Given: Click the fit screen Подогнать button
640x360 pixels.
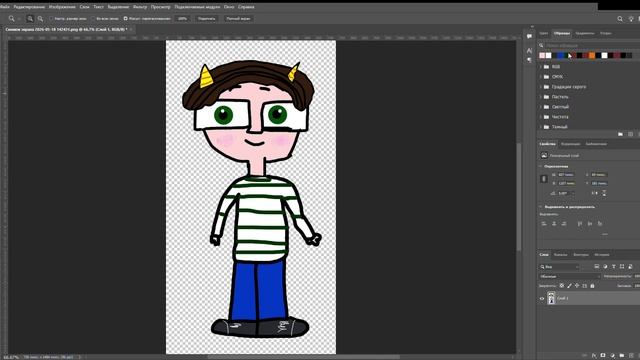Looking at the screenshot, I should (207, 19).
